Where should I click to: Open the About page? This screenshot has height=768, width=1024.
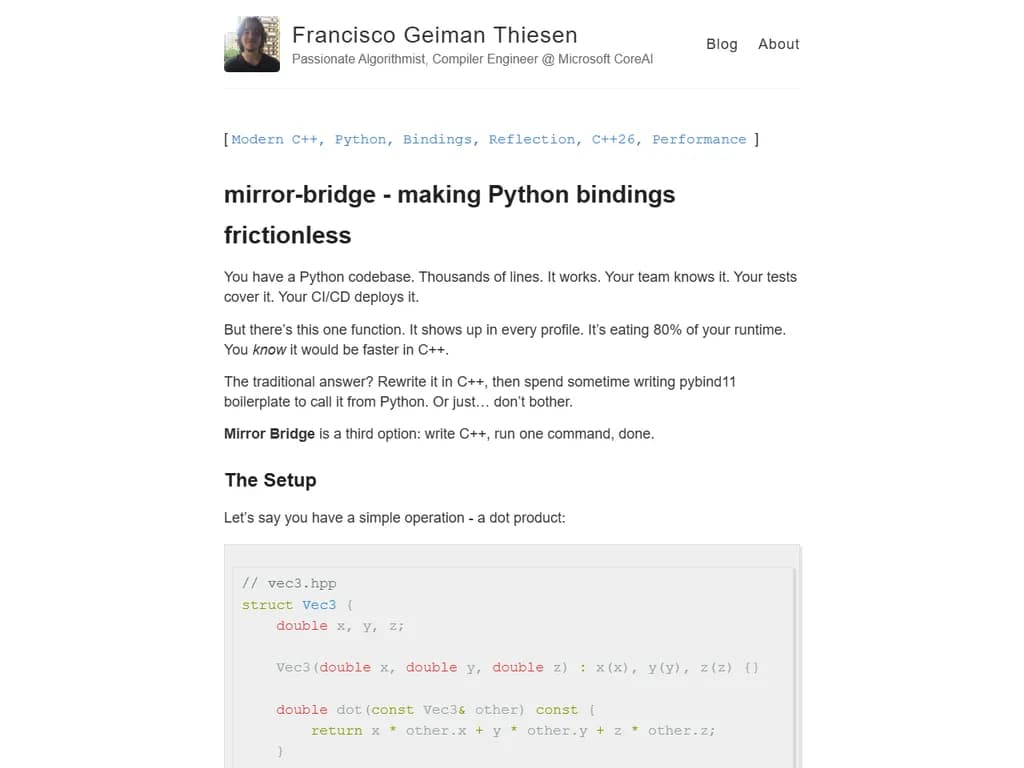click(778, 44)
